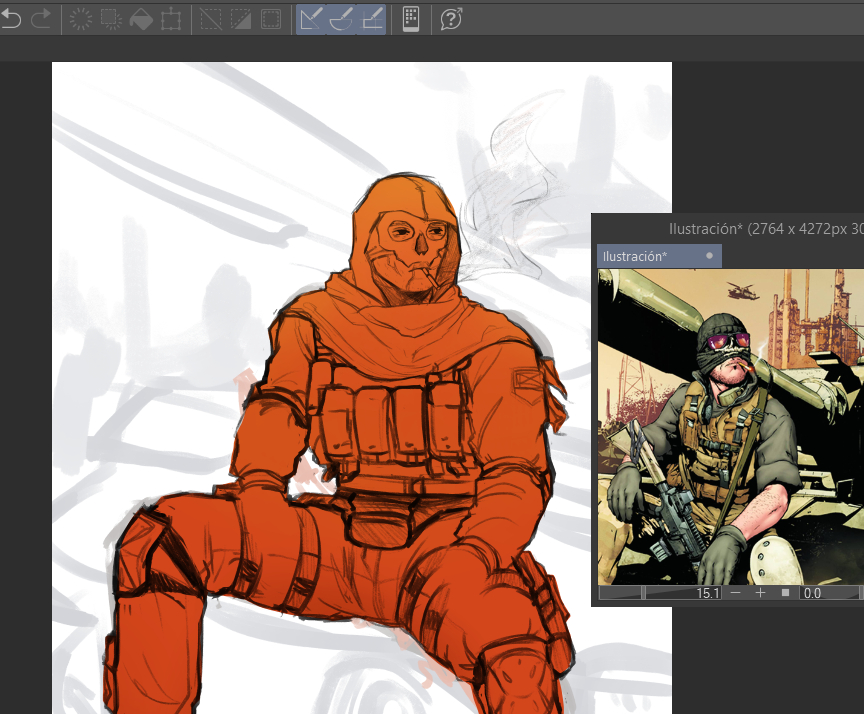
Task: Click the Invert Selected Area icon
Action: tap(241, 18)
